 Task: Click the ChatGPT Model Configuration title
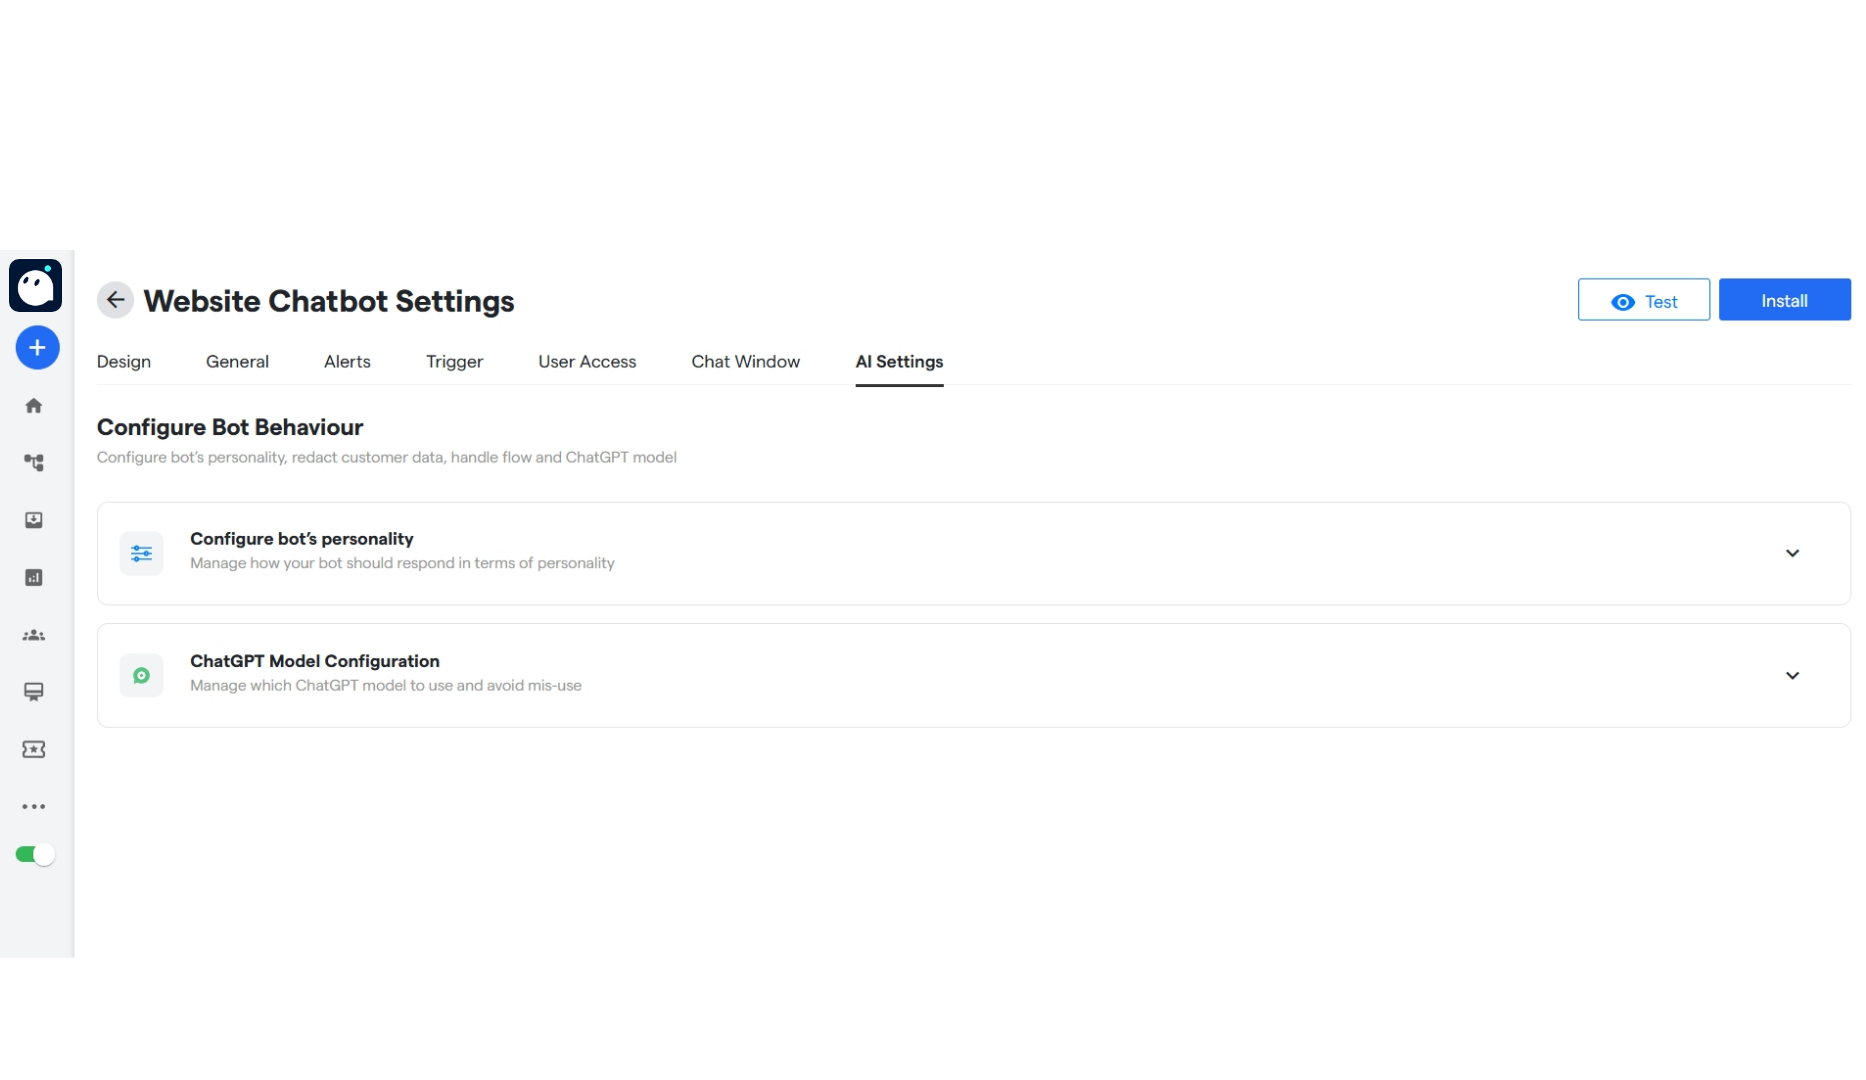click(x=315, y=661)
